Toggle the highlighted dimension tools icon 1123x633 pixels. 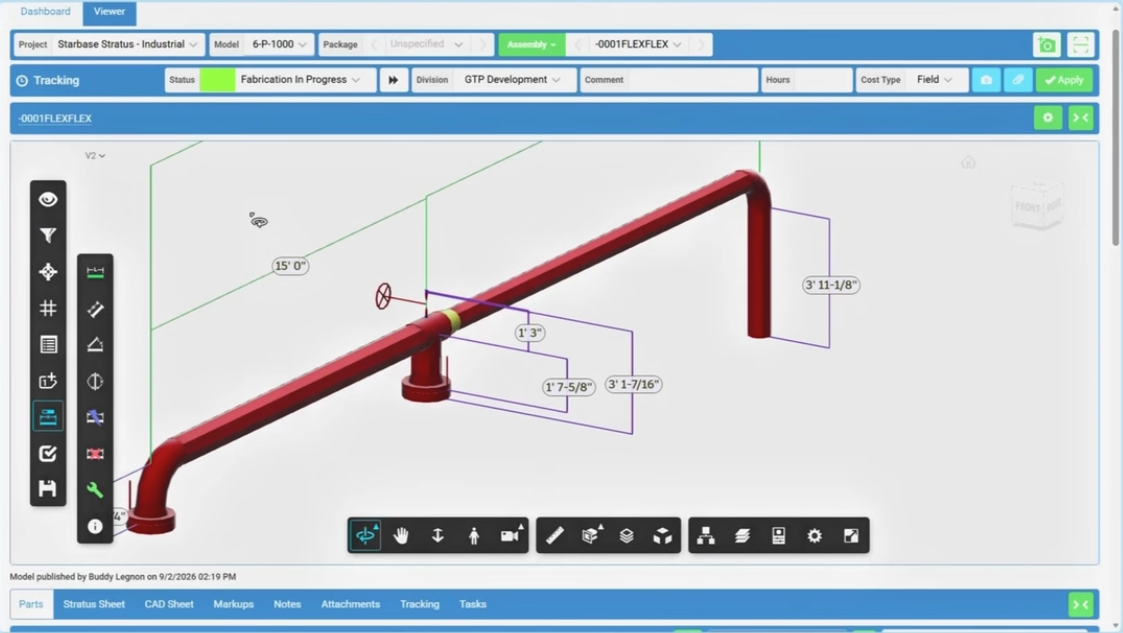pos(48,417)
